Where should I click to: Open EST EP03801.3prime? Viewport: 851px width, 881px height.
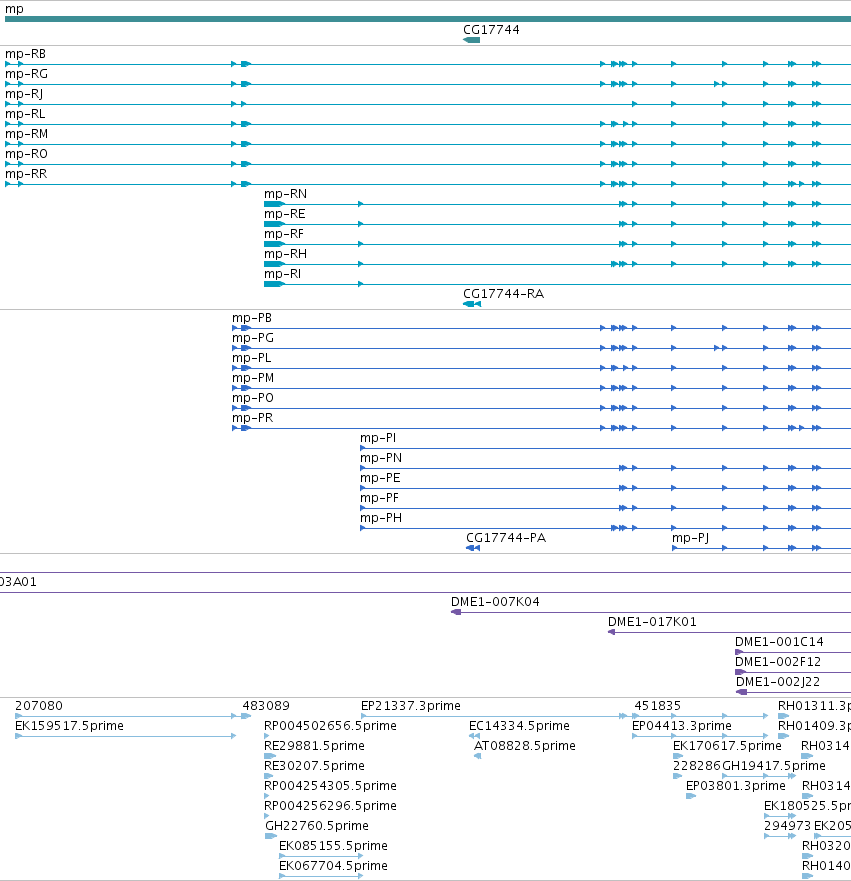coord(736,786)
